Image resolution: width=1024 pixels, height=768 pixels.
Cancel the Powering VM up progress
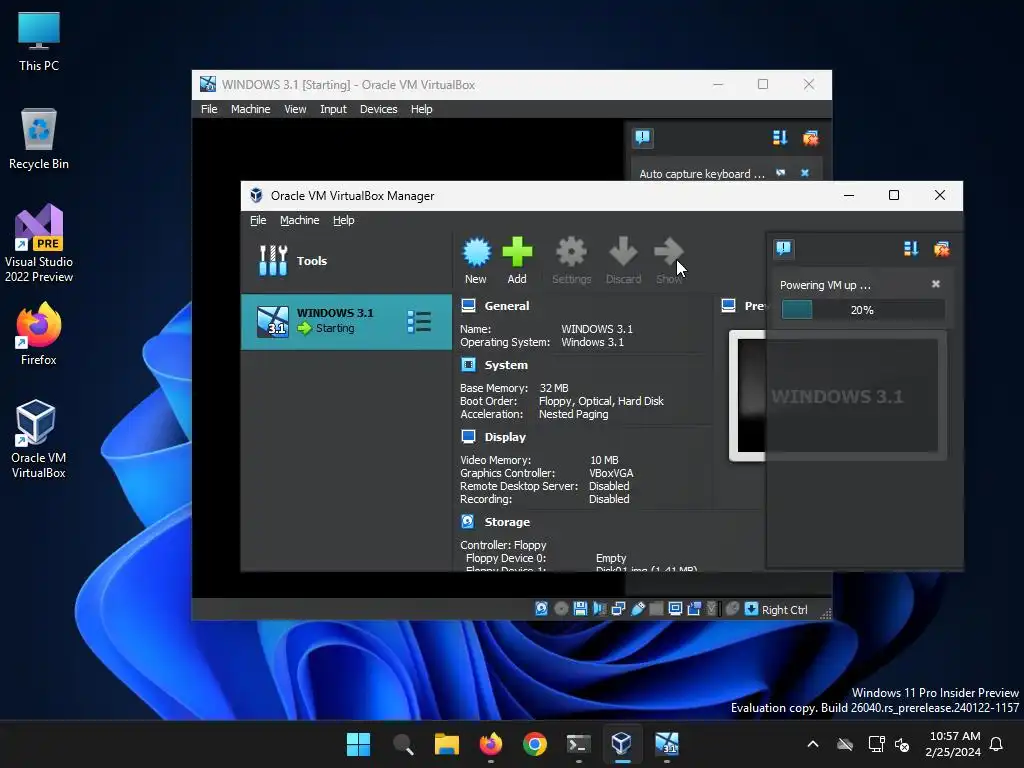[x=935, y=284]
